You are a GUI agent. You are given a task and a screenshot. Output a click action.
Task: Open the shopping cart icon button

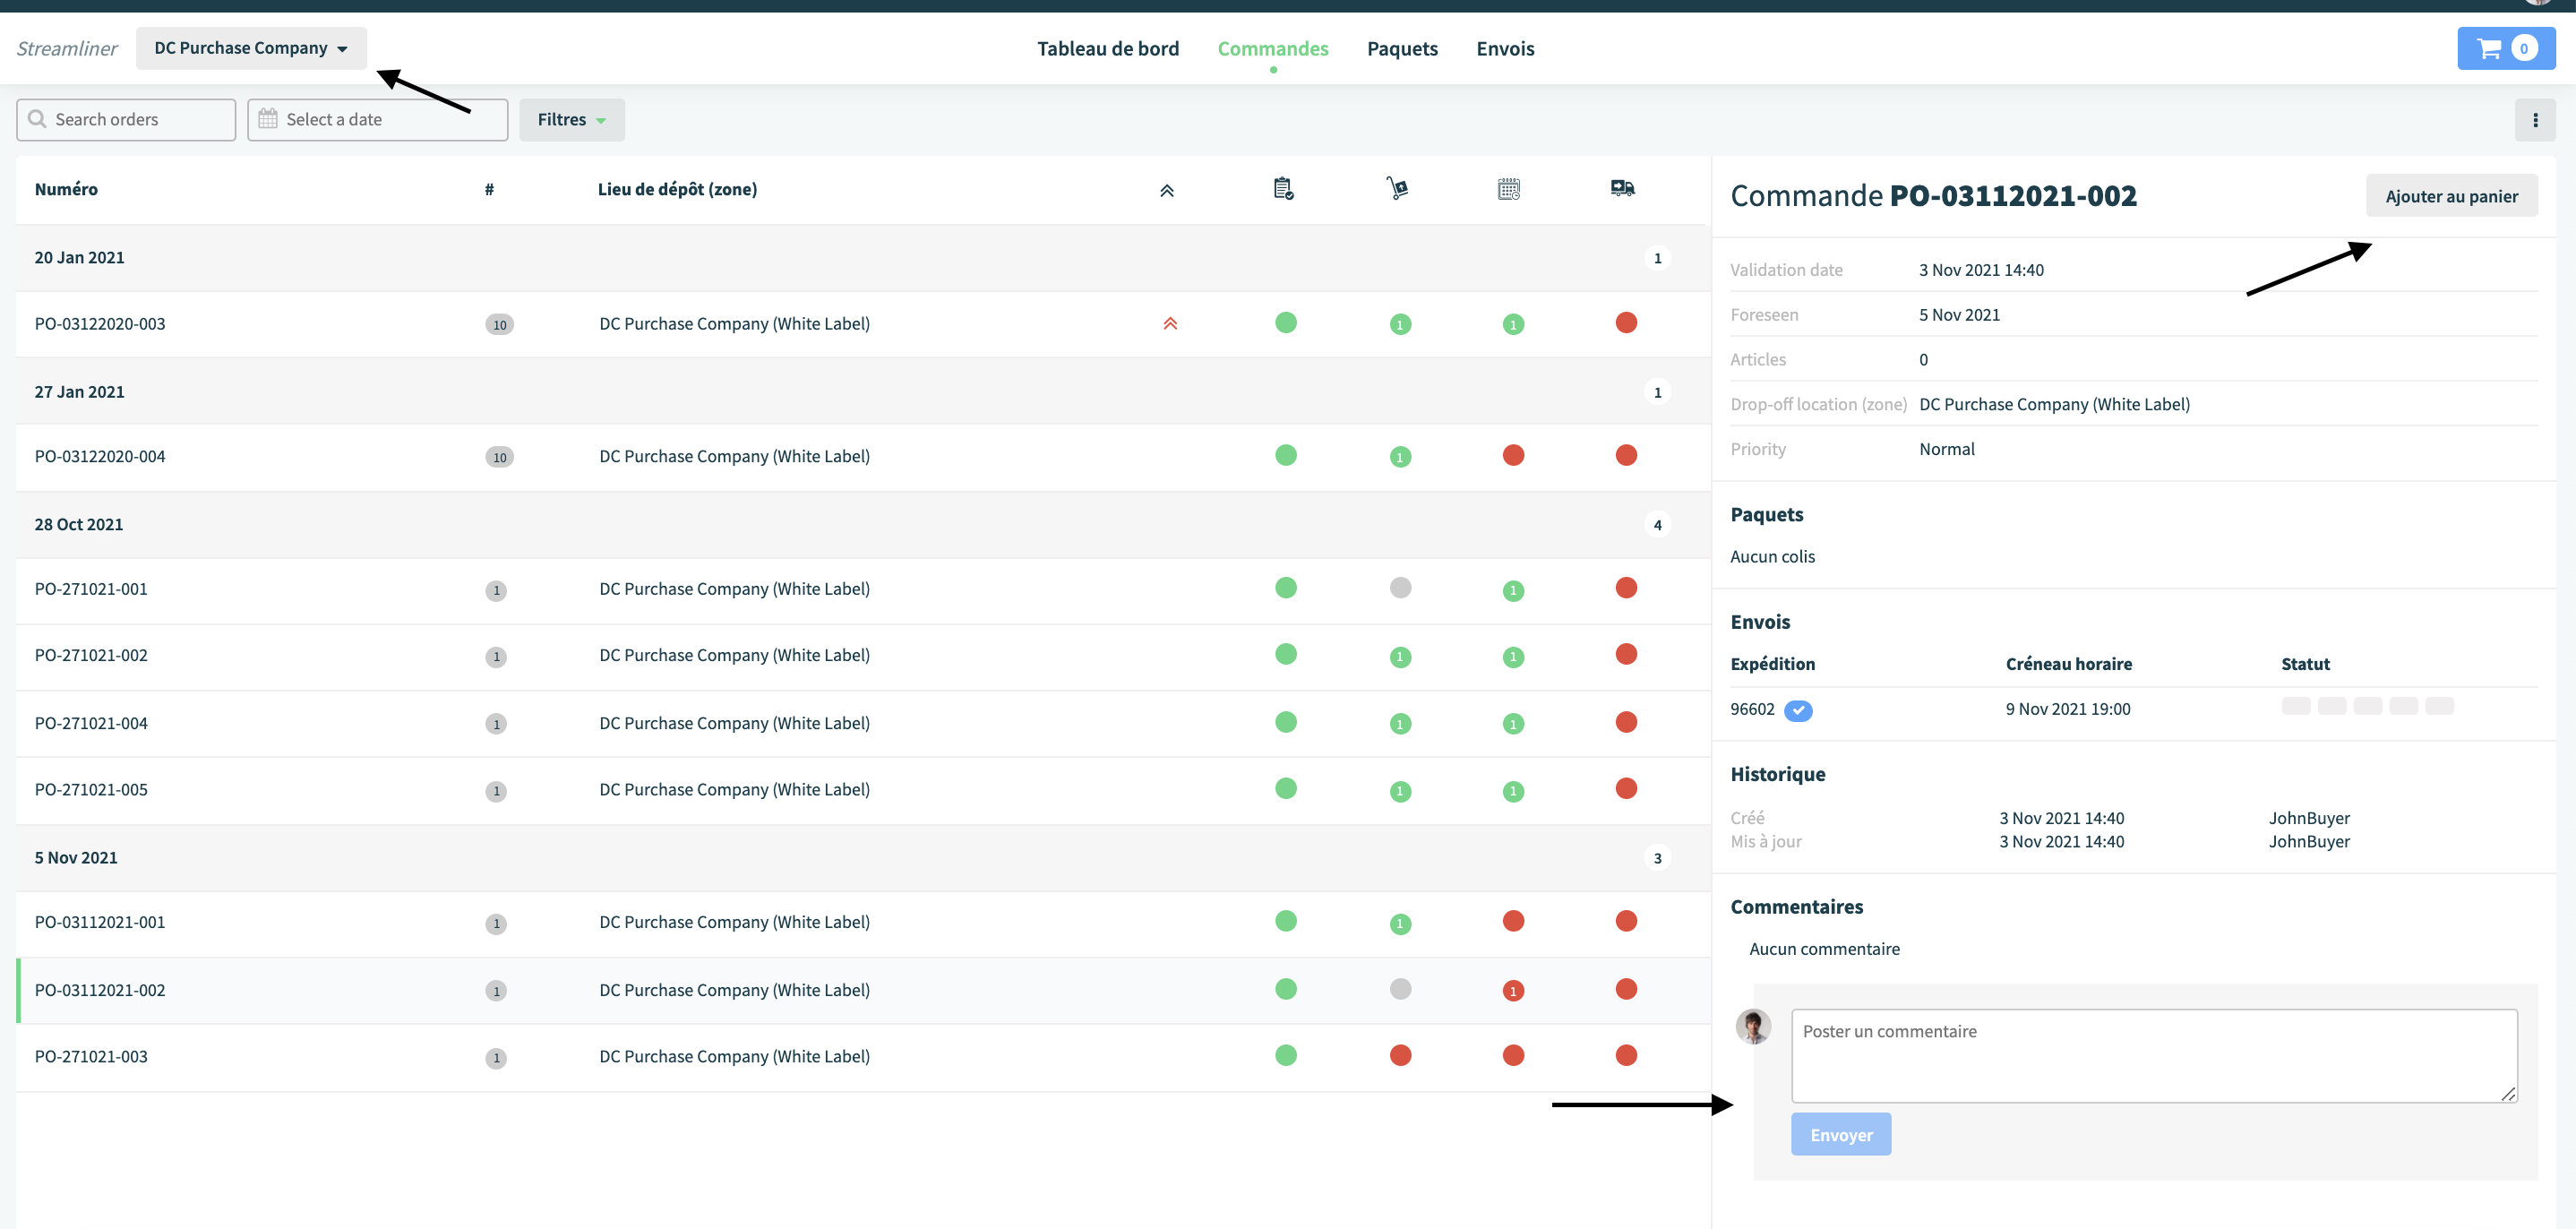click(2505, 48)
